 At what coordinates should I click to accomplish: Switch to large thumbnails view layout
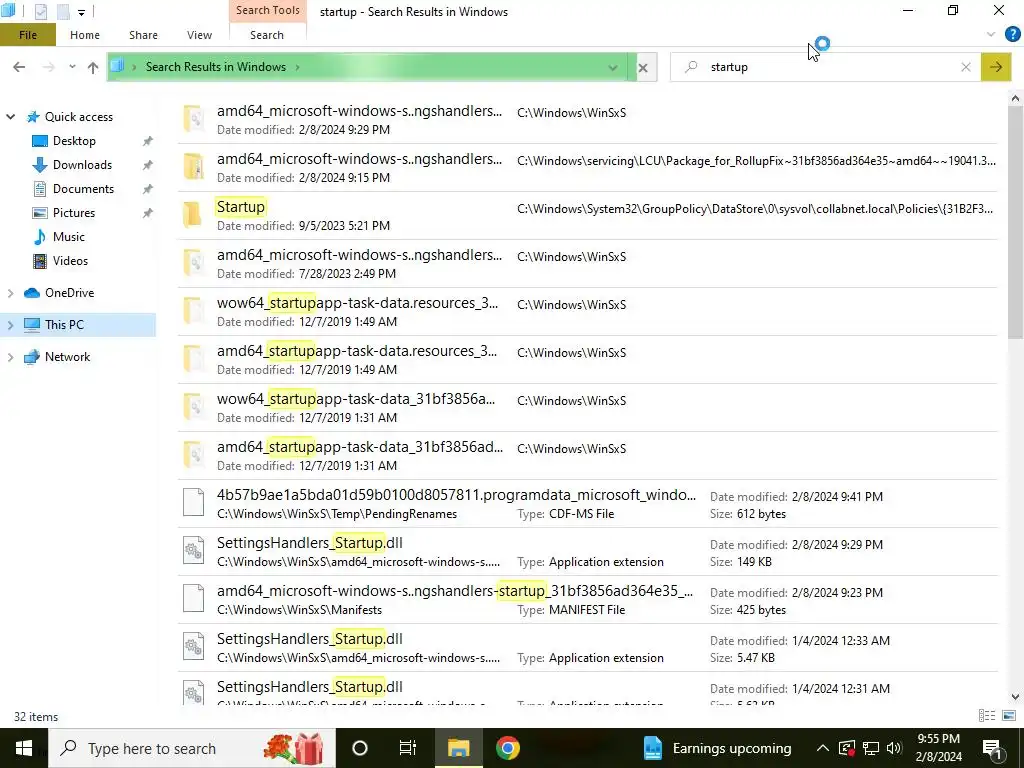1009,716
